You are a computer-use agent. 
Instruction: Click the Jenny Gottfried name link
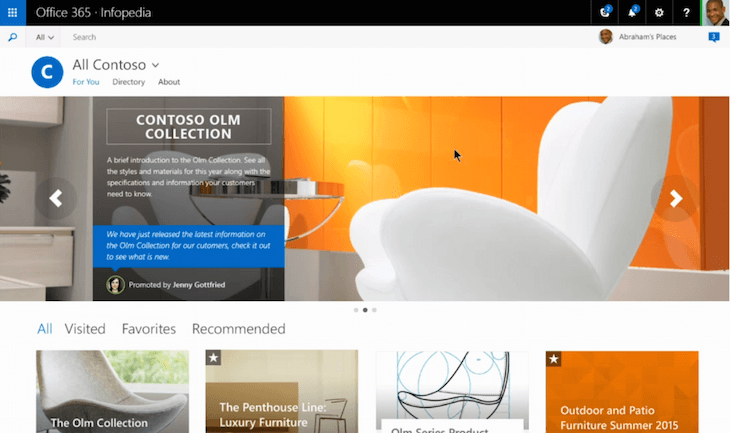199,284
